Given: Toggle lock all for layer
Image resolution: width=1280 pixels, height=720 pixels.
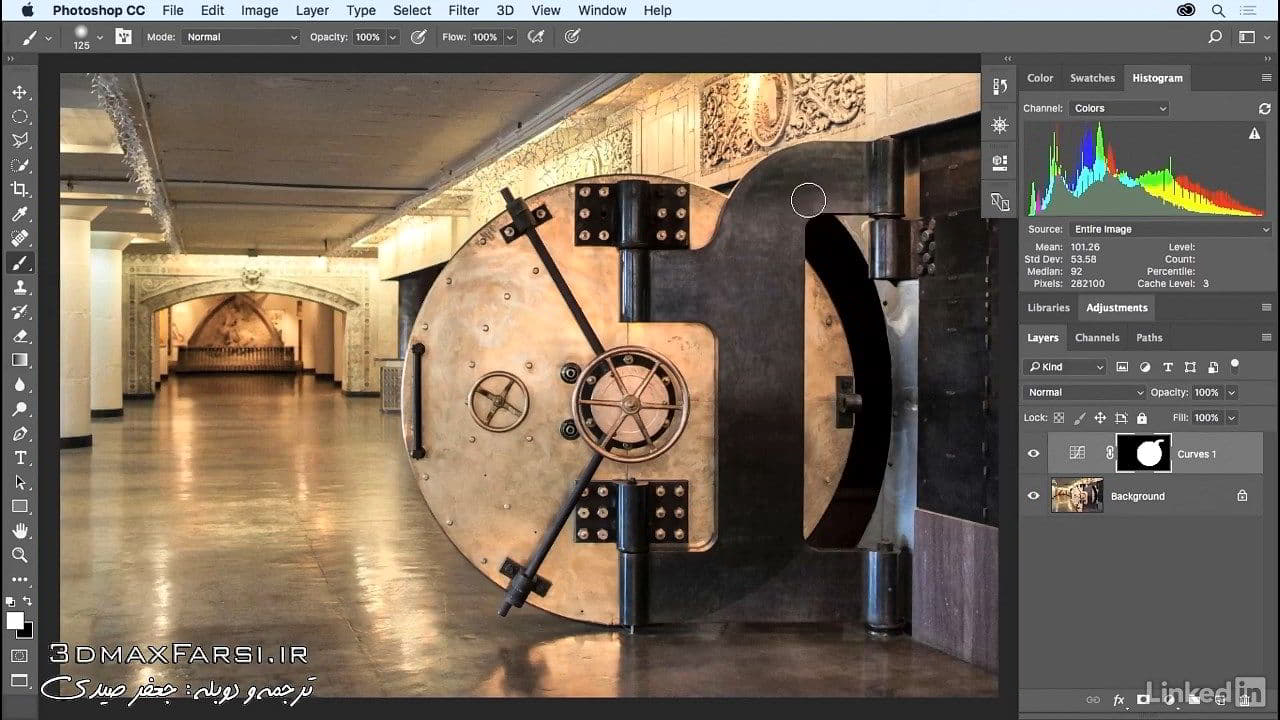Looking at the screenshot, I should tap(1142, 418).
